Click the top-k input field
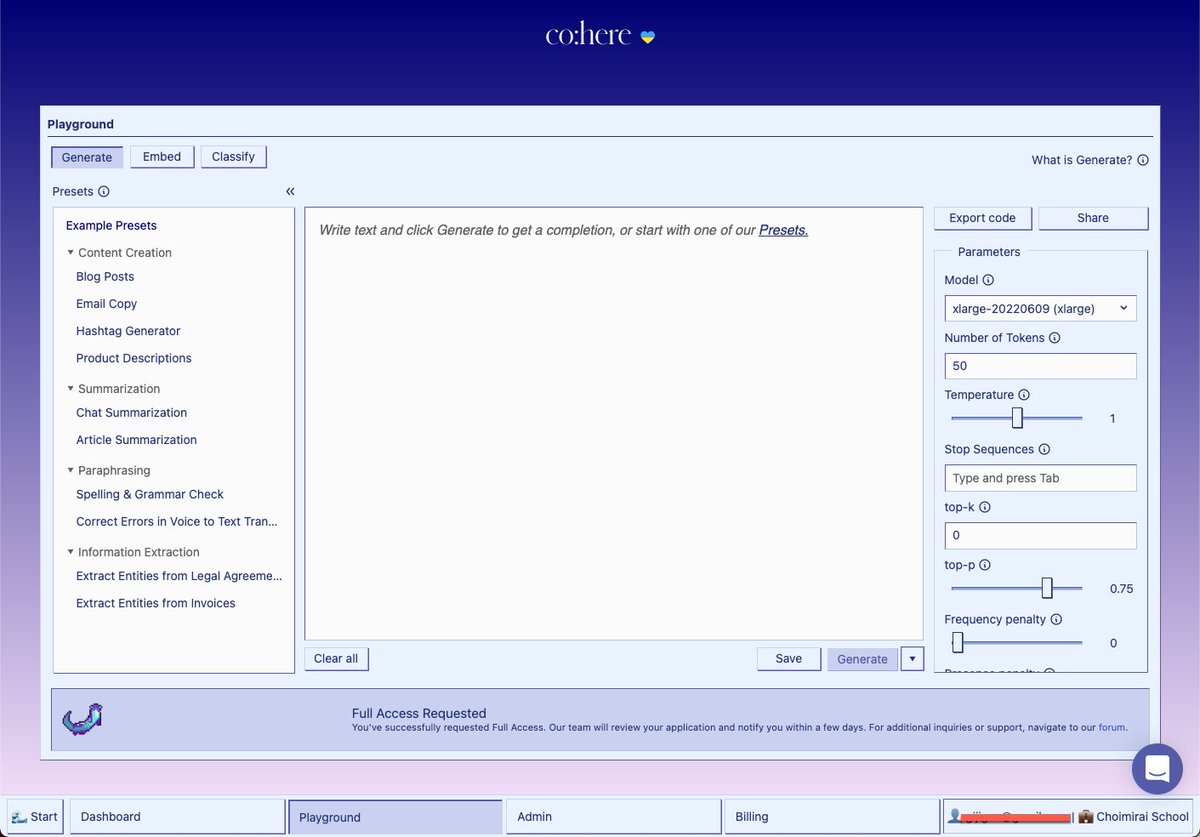Image resolution: width=1200 pixels, height=837 pixels. (x=1040, y=536)
